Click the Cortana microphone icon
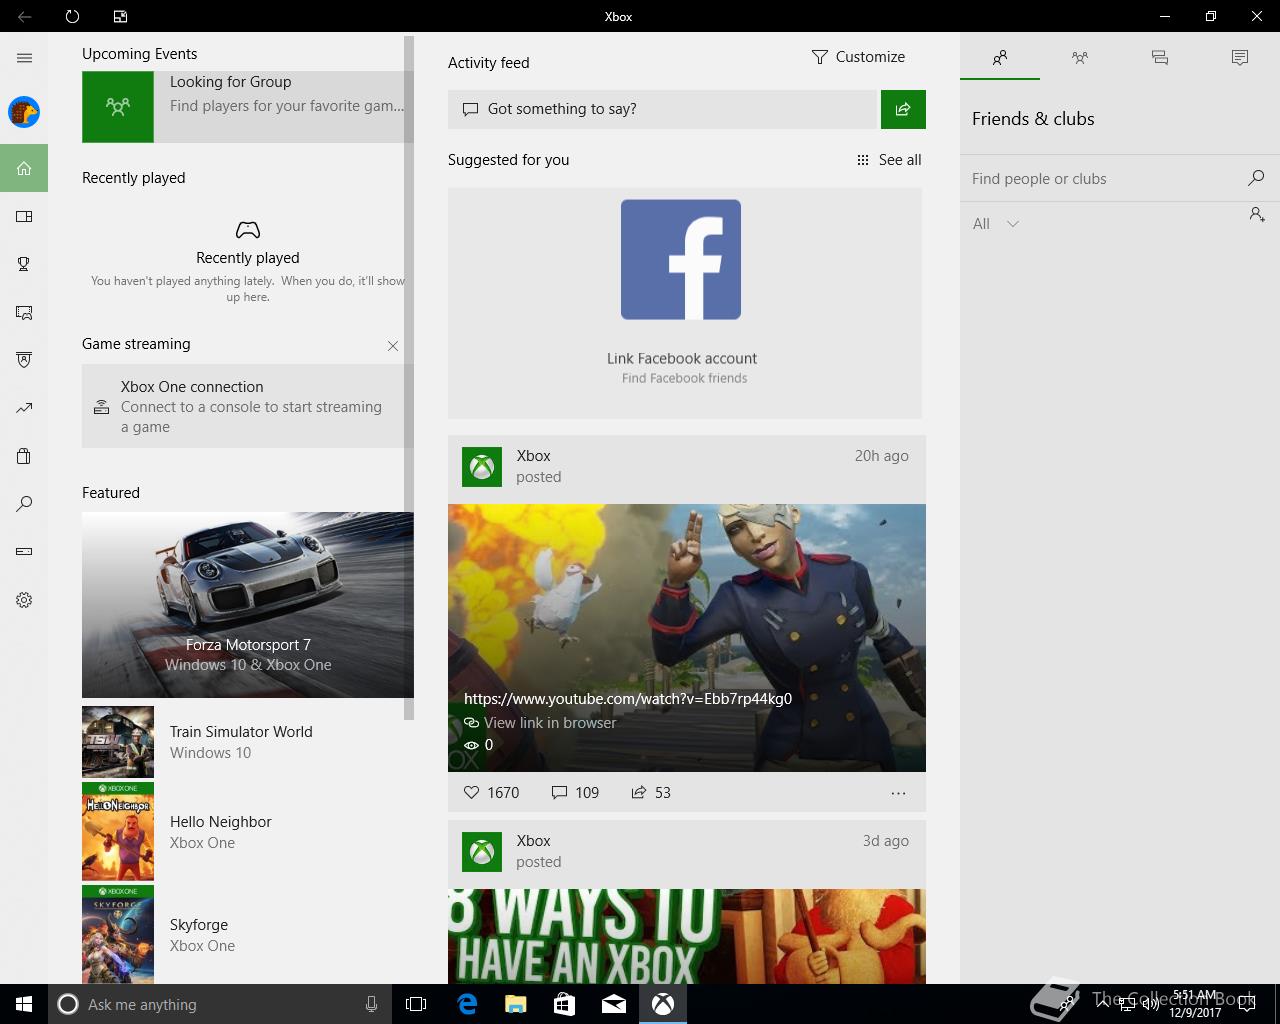Screen dimensions: 1280x1024 pos(371,1004)
